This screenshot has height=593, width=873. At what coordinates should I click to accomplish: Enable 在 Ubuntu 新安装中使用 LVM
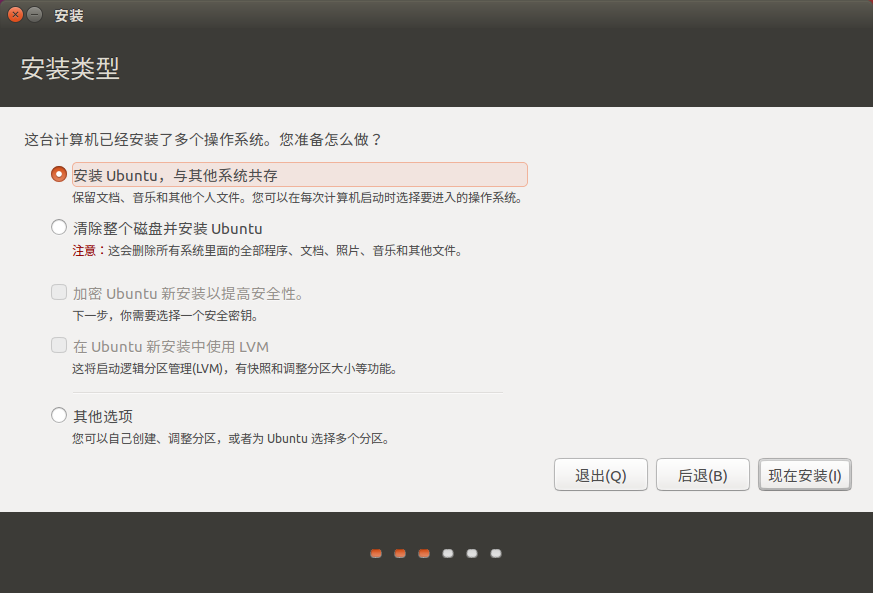[x=58, y=347]
